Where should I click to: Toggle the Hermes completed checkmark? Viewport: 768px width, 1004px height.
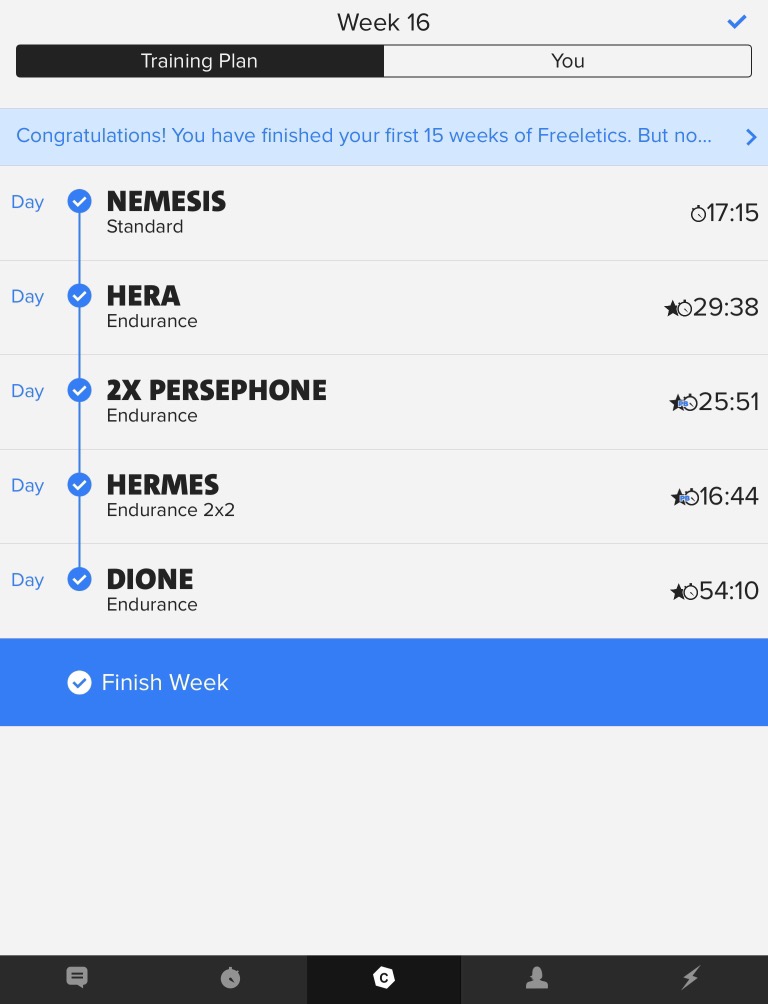pyautogui.click(x=79, y=485)
